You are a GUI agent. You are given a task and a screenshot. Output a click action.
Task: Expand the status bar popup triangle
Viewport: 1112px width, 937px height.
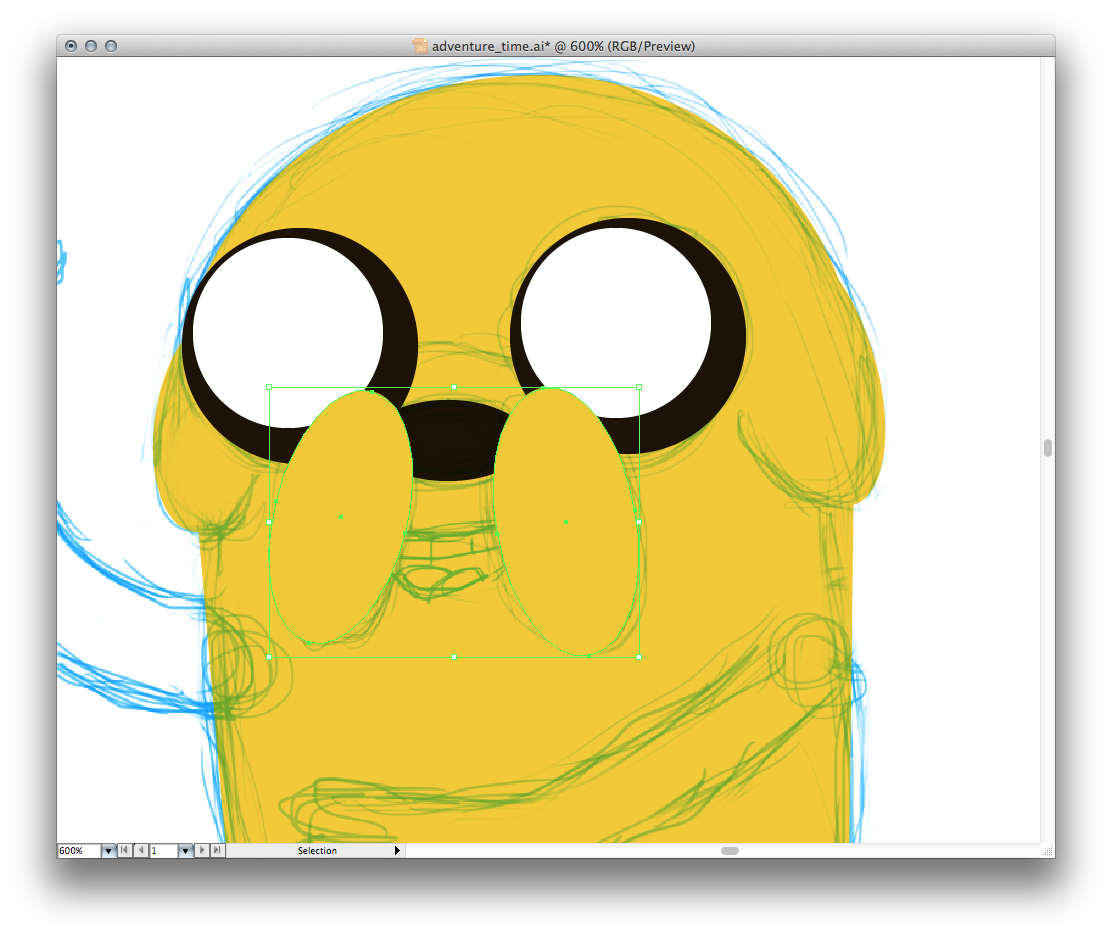coord(397,851)
